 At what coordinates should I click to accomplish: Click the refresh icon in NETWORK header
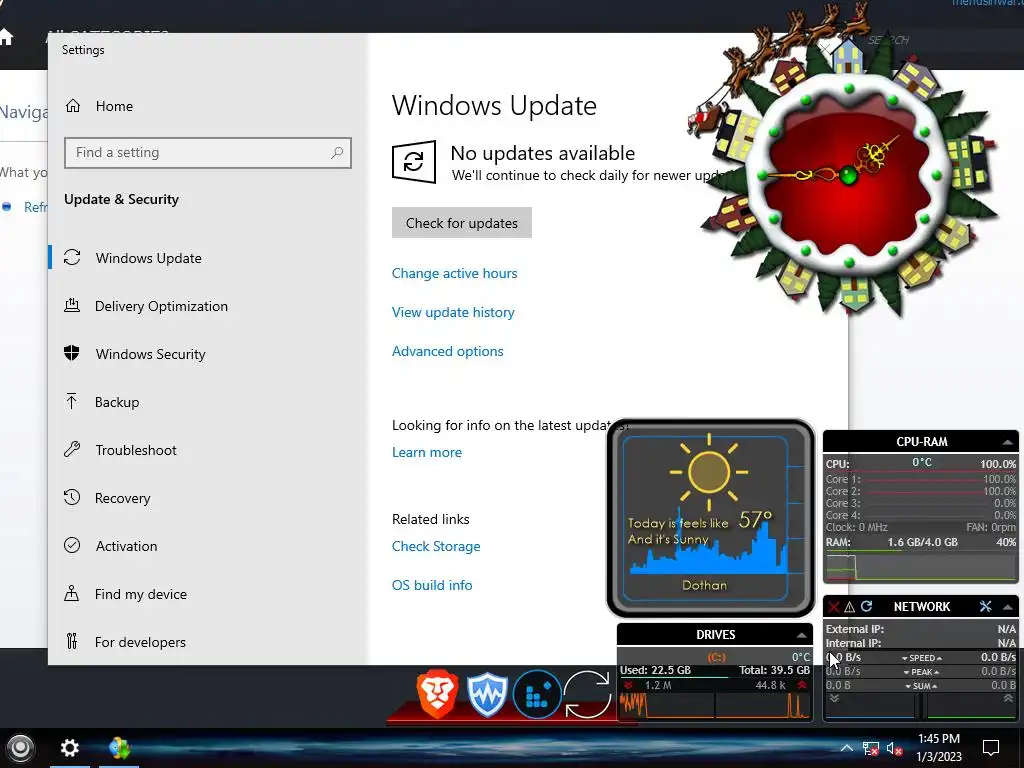[867, 606]
